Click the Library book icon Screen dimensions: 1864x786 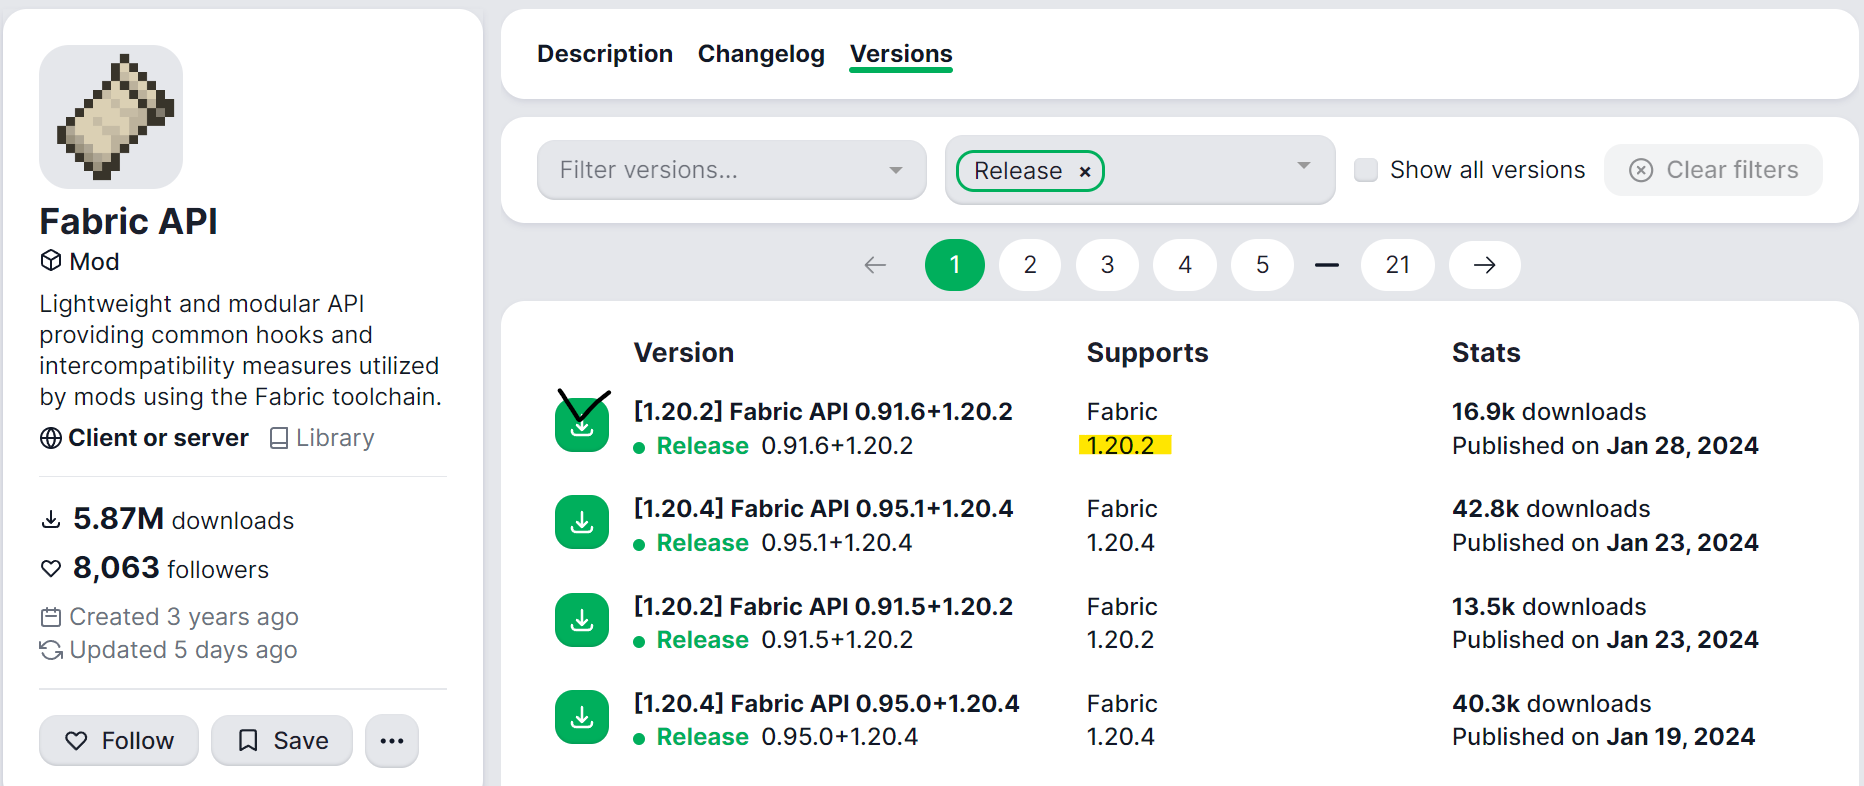279,438
